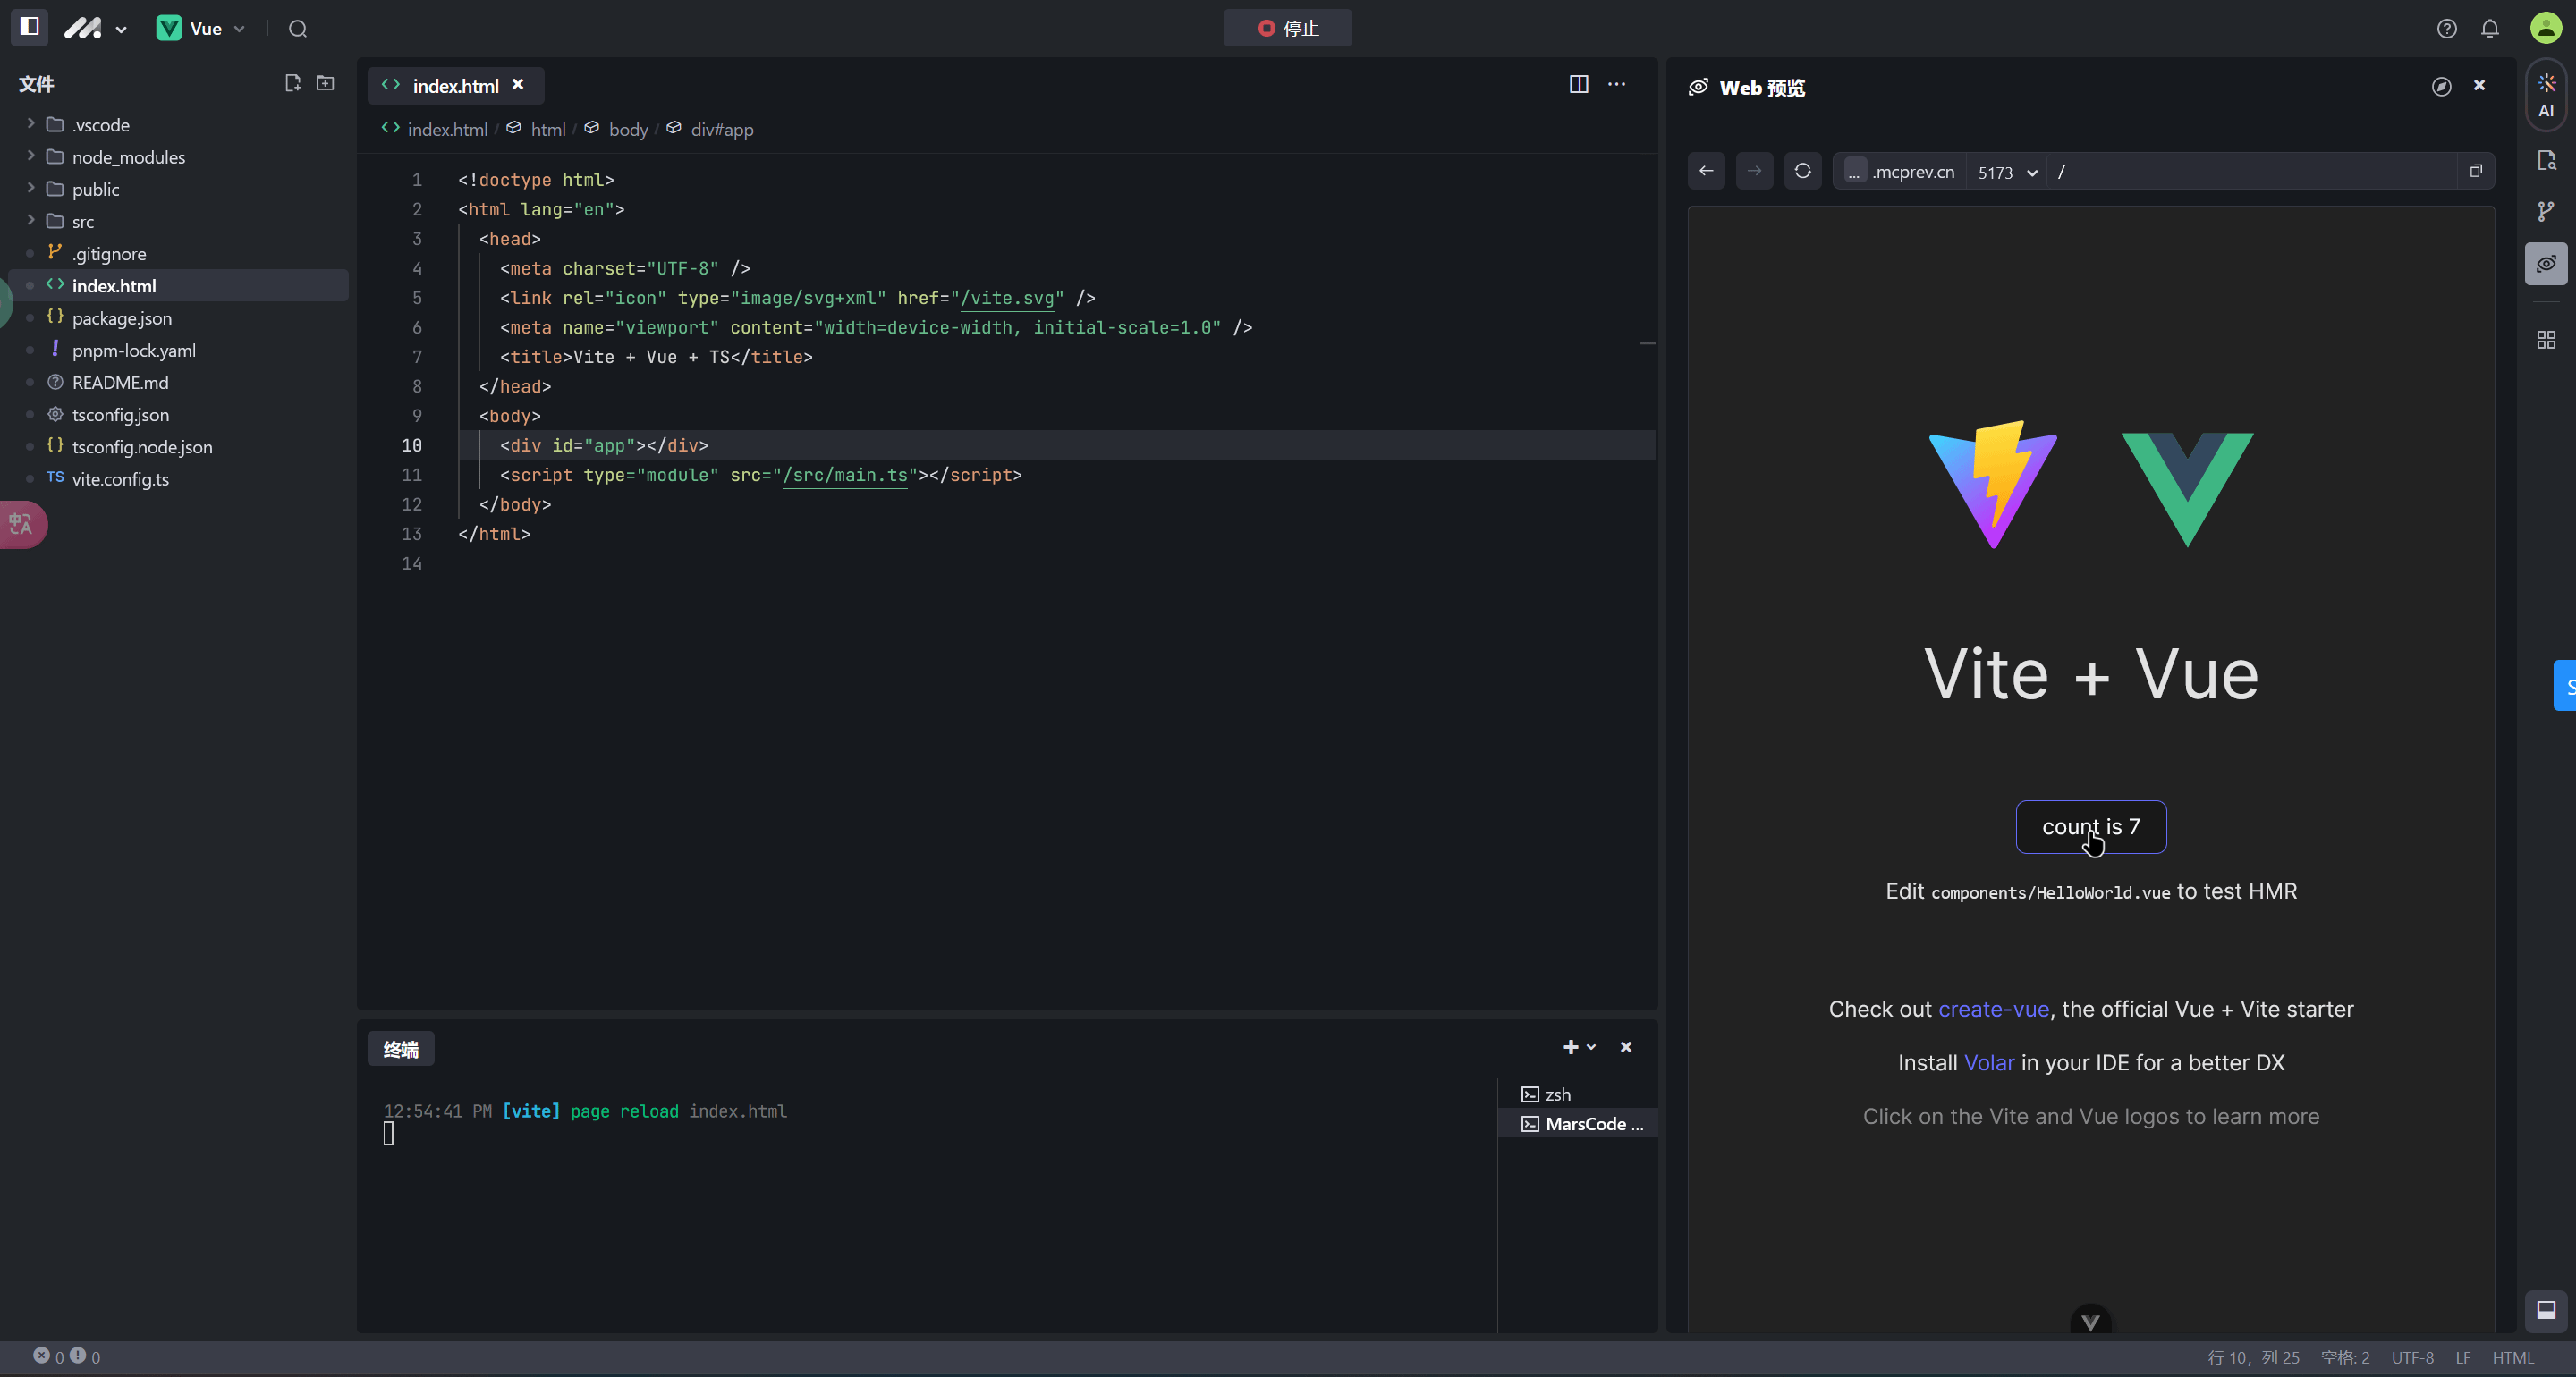Open the file search sidebar icon
Viewport: 2576px width, 1377px height.
pyautogui.click(x=2546, y=160)
